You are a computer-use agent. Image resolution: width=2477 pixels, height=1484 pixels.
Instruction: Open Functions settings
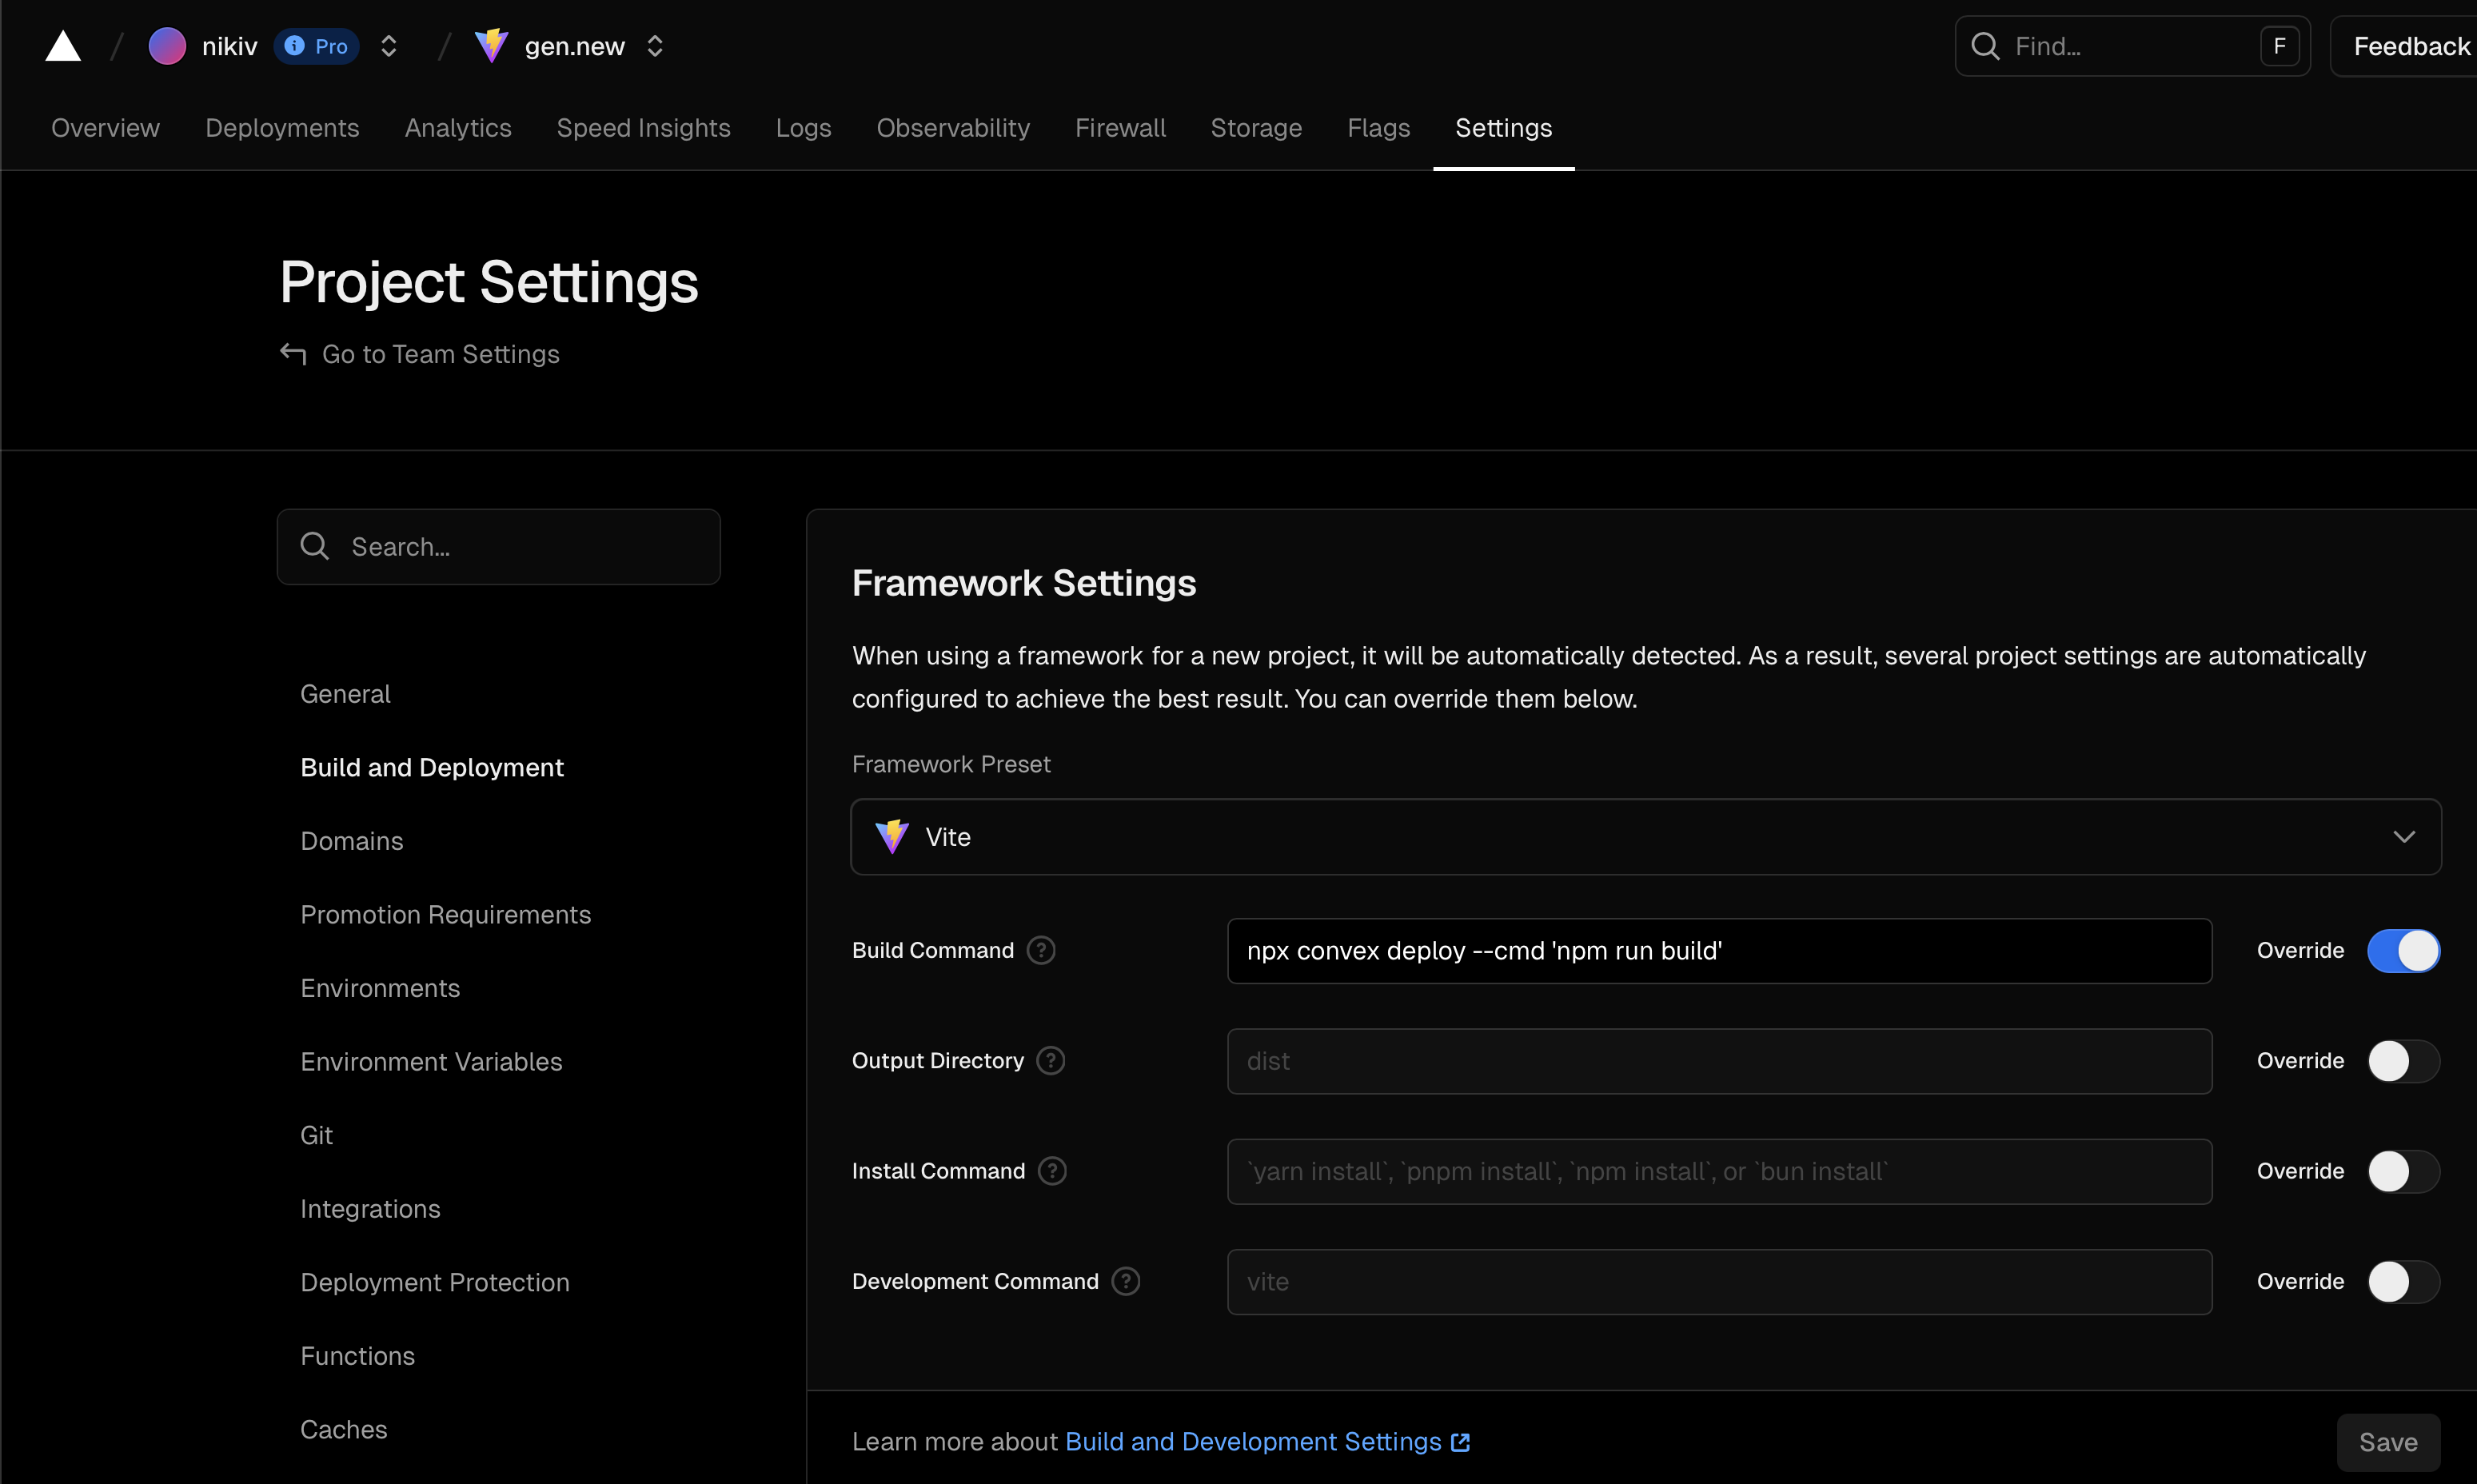pos(357,1356)
